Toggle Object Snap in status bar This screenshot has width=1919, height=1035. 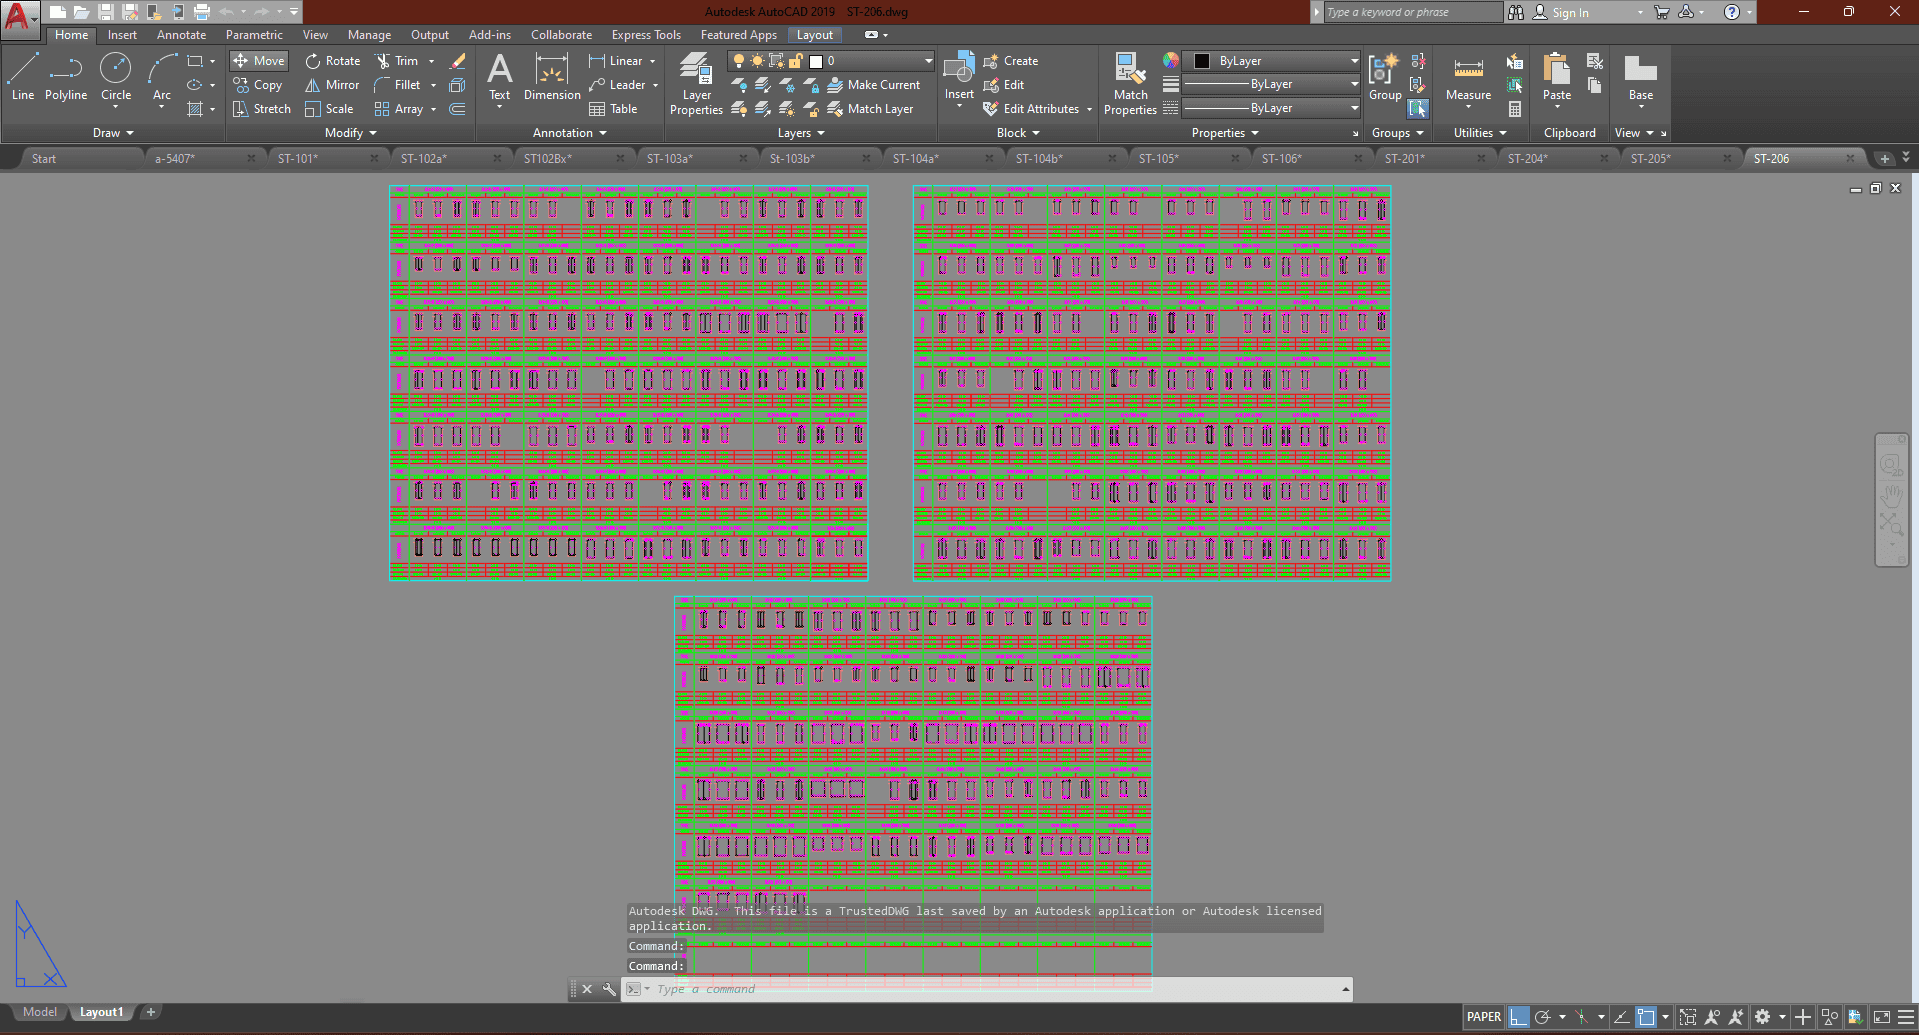[x=1646, y=1017]
